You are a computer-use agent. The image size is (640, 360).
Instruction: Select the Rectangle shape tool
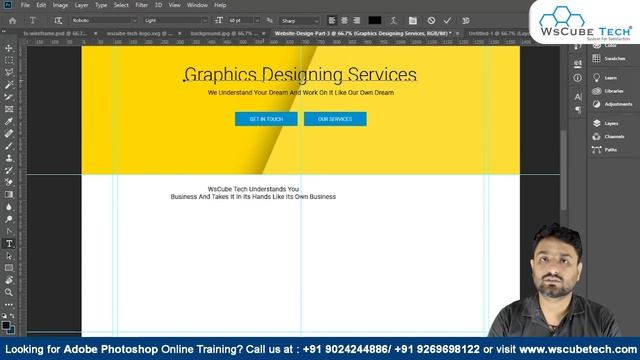pyautogui.click(x=9, y=268)
